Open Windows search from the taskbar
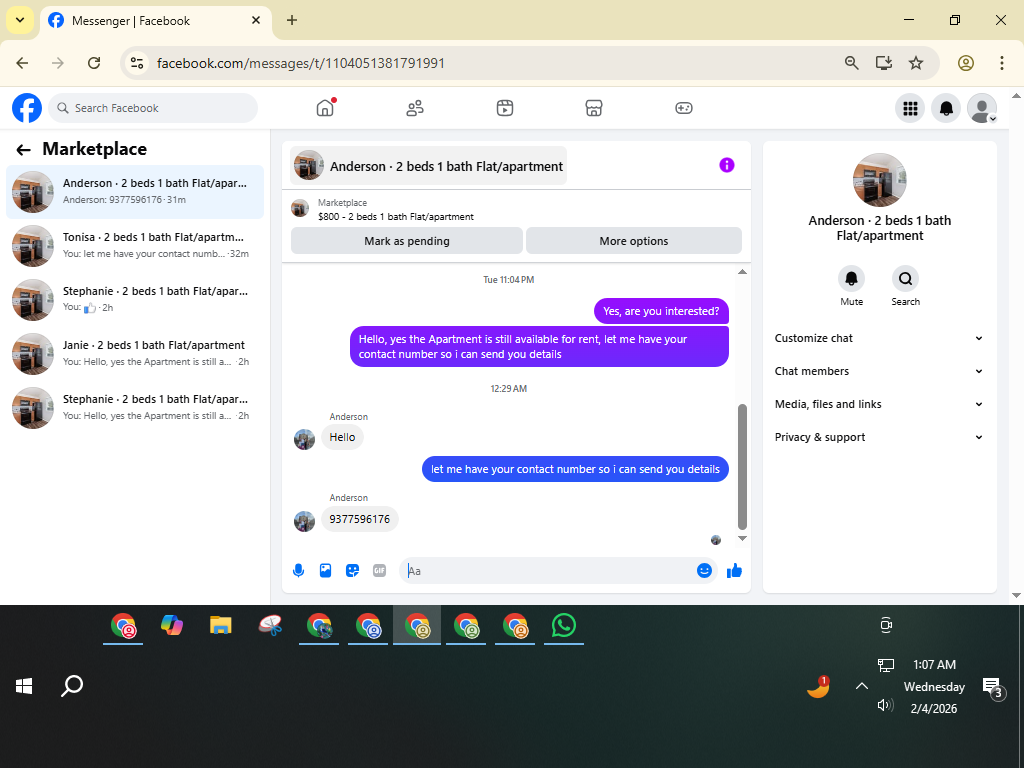Screen dimensions: 1024x768 point(72,686)
